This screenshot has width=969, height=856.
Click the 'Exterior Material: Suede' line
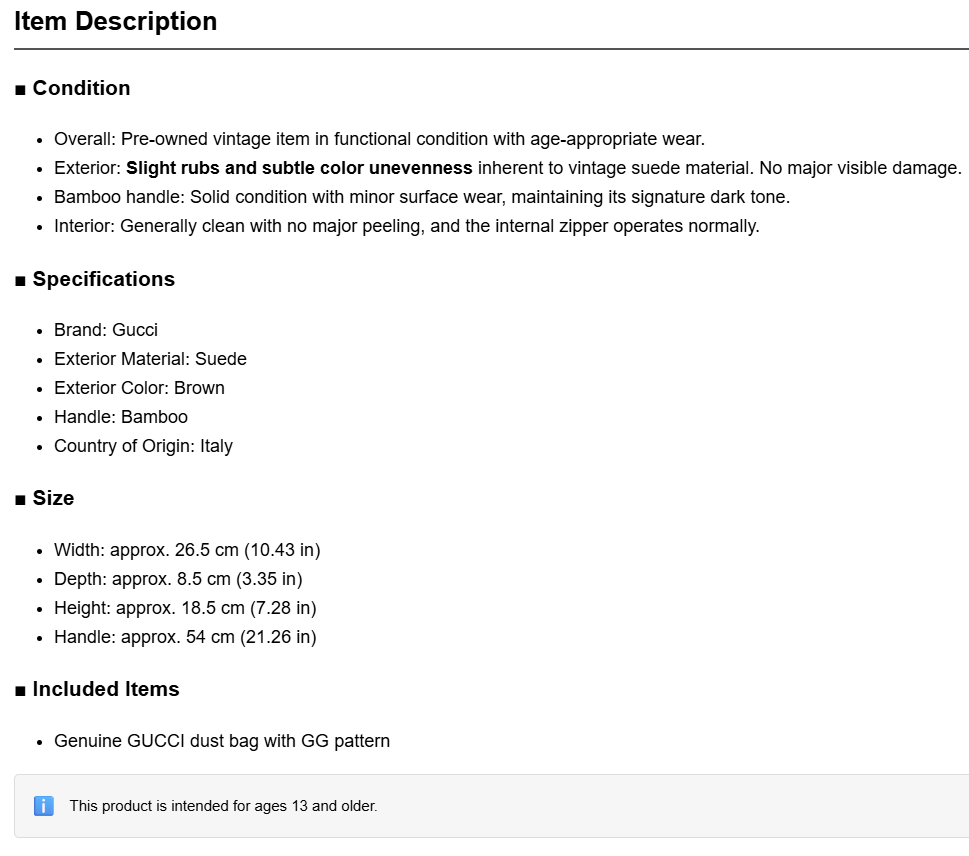click(150, 359)
